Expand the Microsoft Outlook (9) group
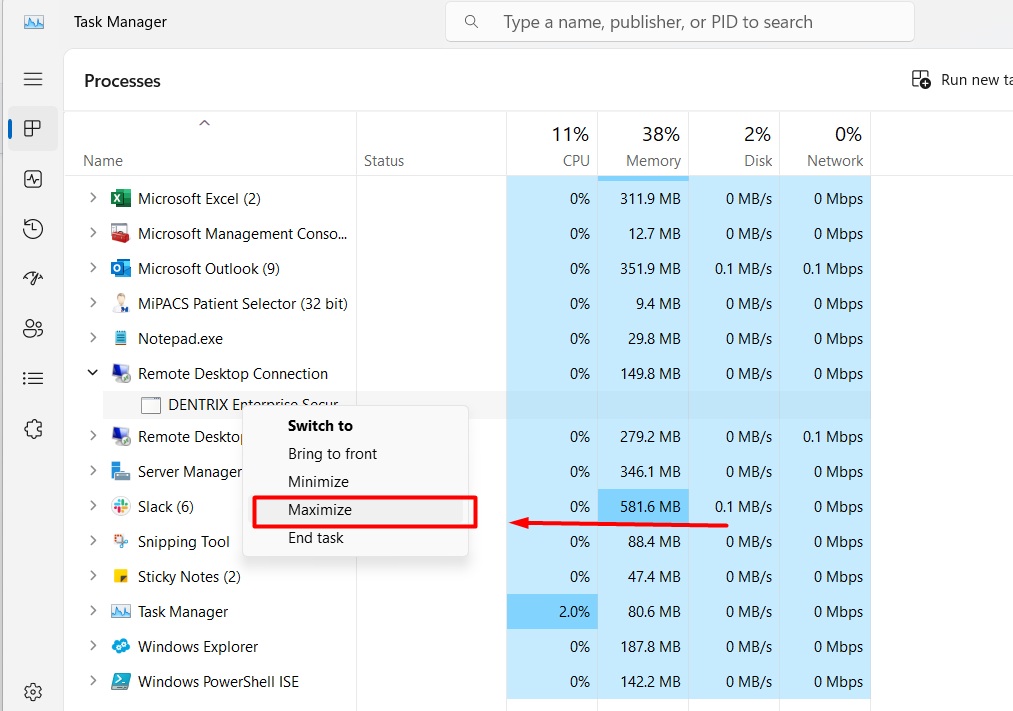Screen dimensions: 1013x711 point(93,267)
